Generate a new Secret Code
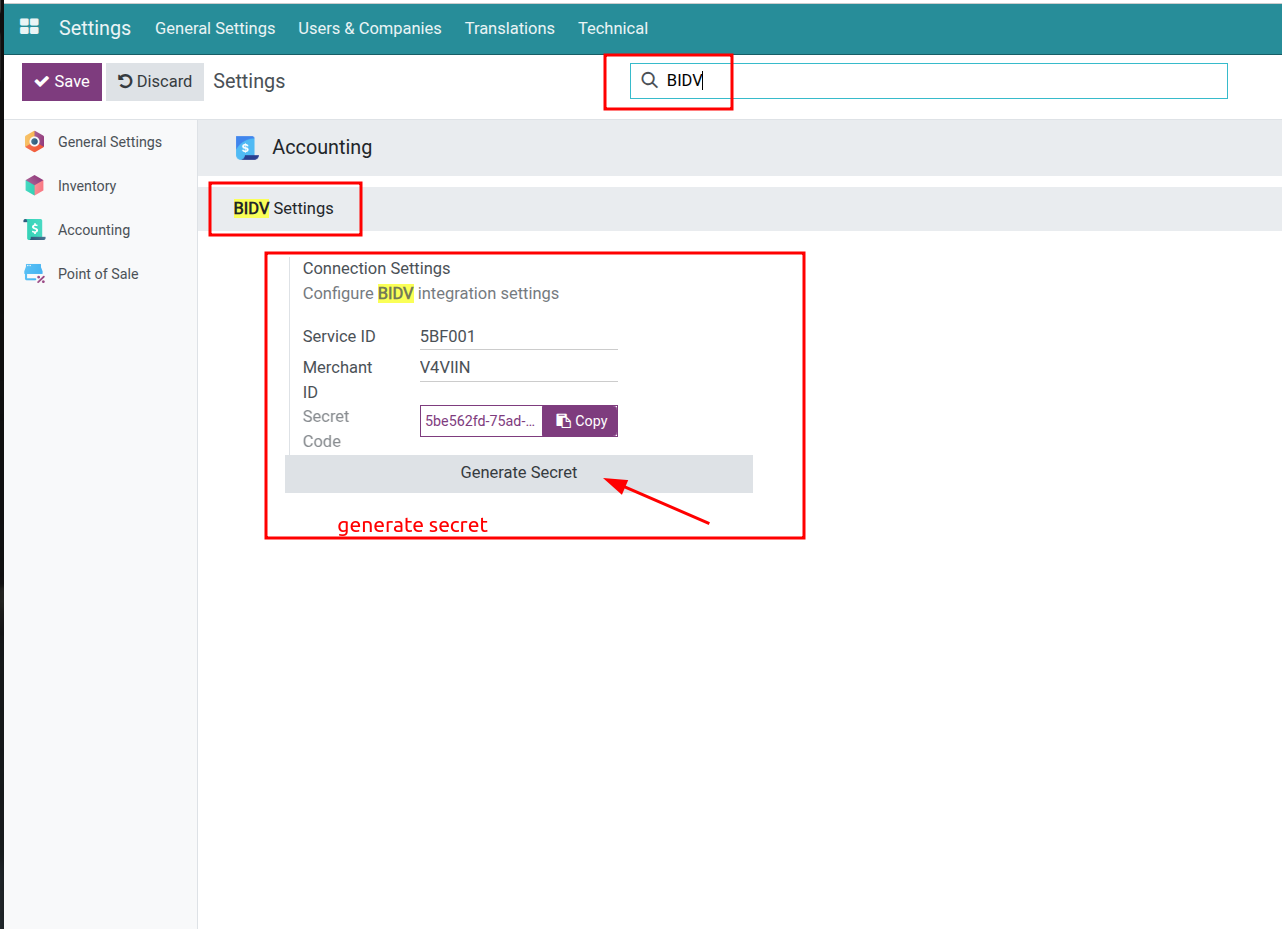Screen dimensions: 1282x929 tap(519, 472)
